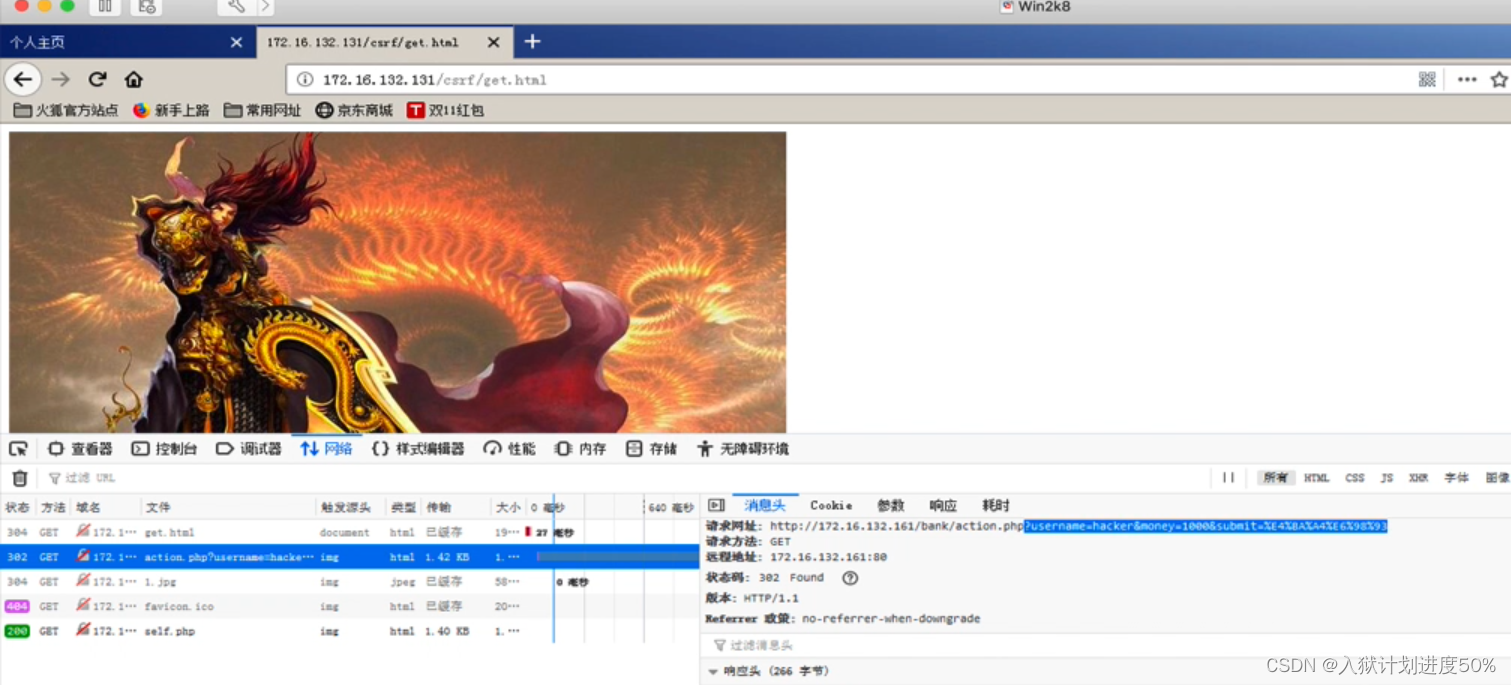This screenshot has height=685, width=1511.
Task: Close the csrf/get.html tab
Action: click(x=493, y=42)
